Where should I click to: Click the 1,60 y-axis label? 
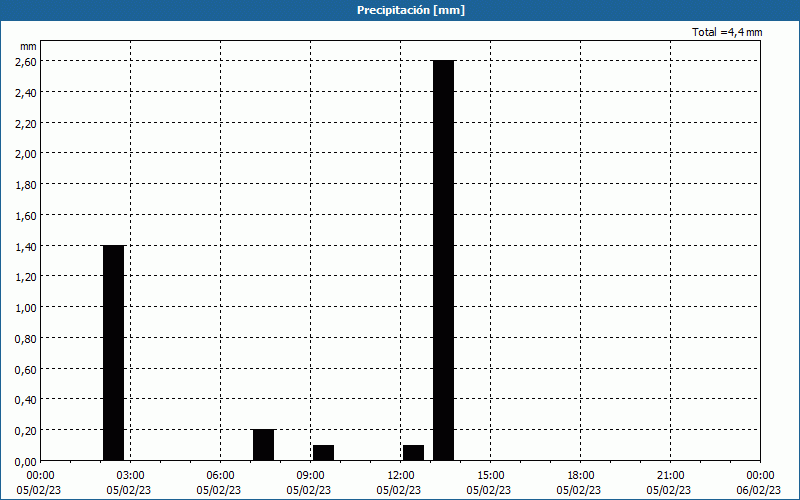pyautogui.click(x=26, y=215)
